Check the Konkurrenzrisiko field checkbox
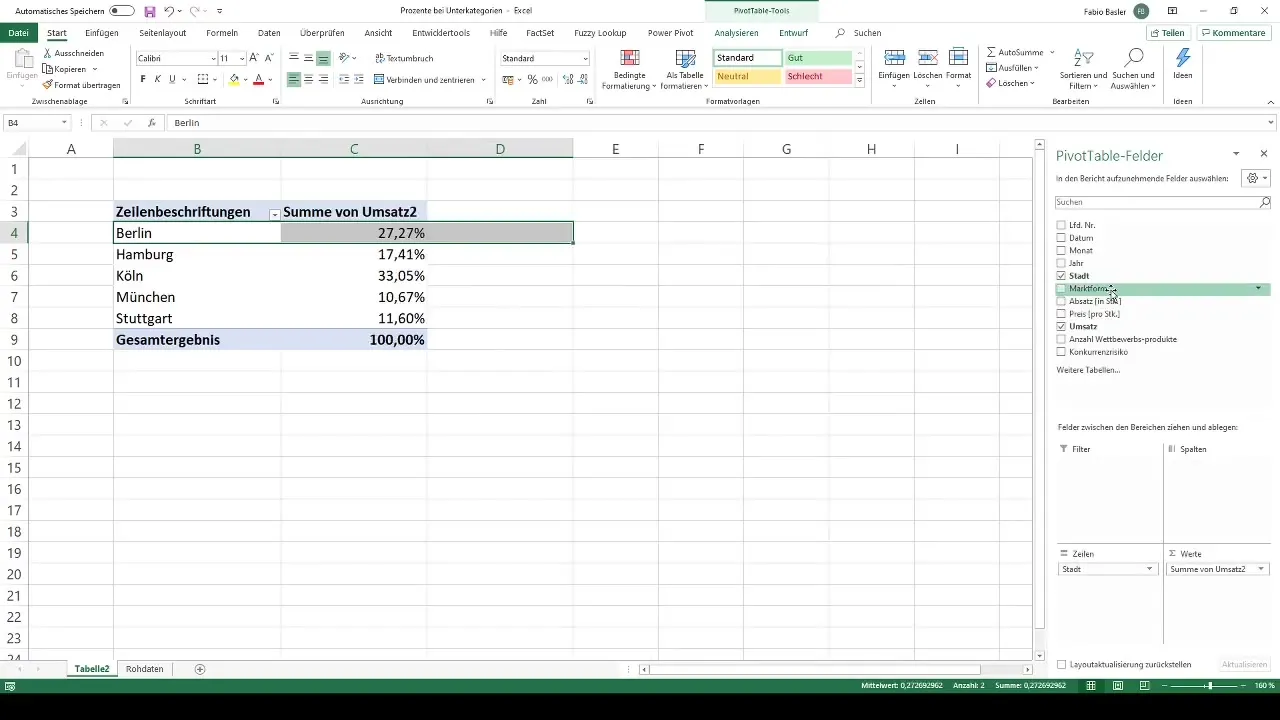1280x720 pixels. coord(1061,352)
